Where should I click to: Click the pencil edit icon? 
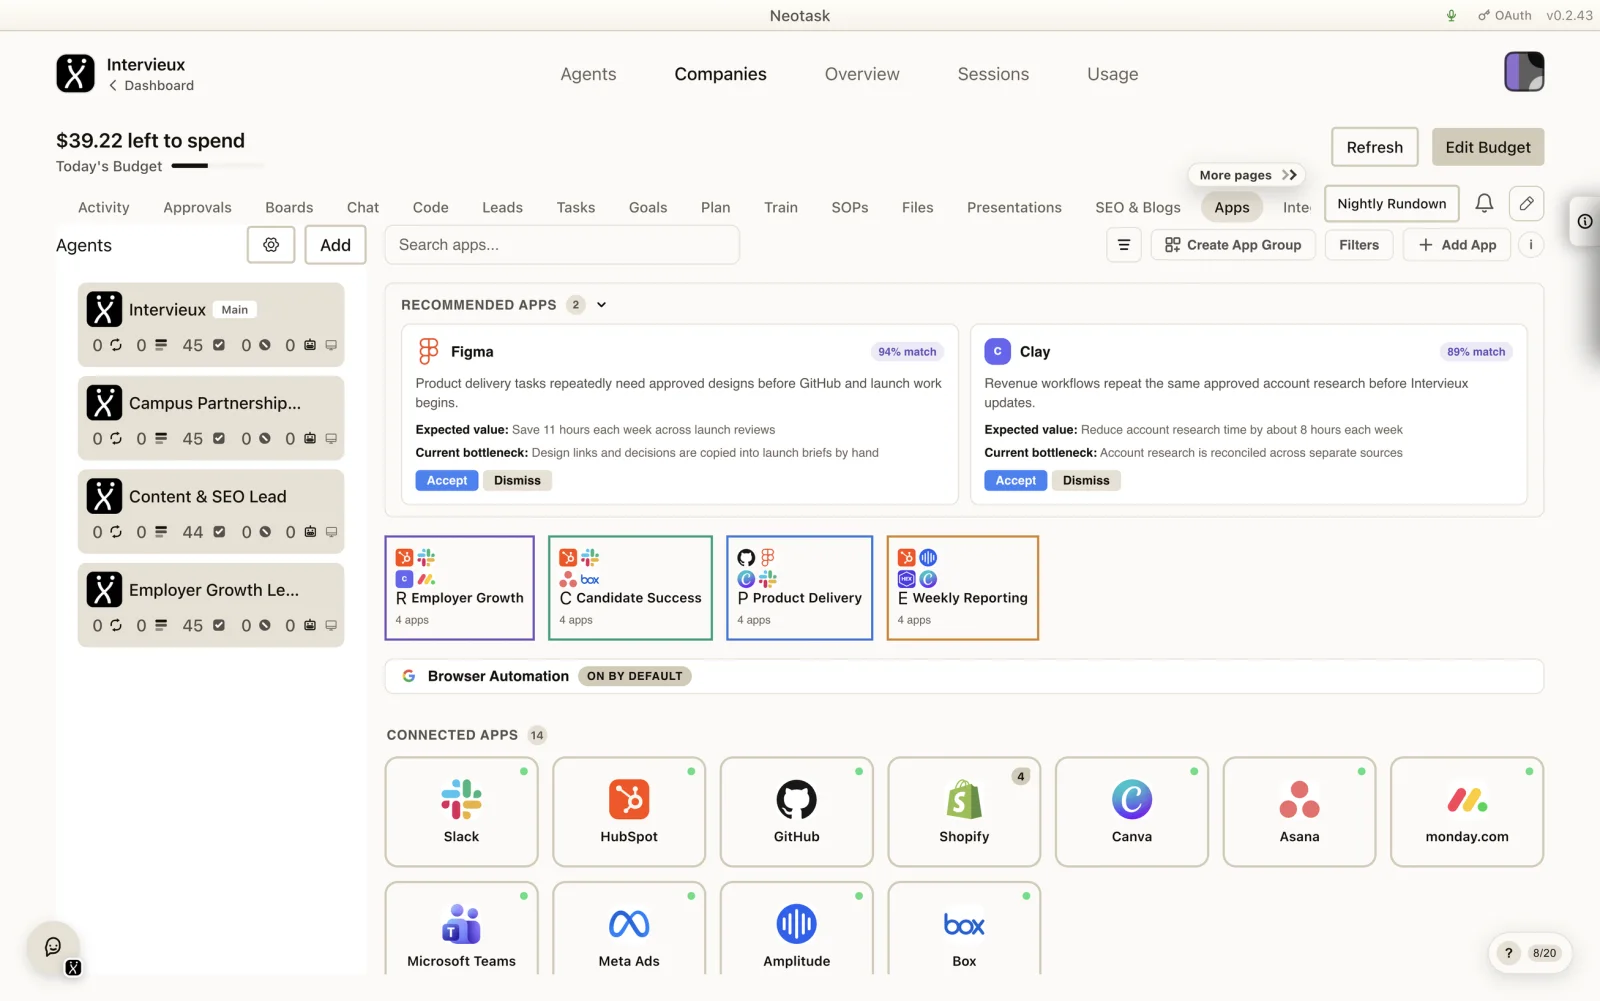(x=1526, y=204)
